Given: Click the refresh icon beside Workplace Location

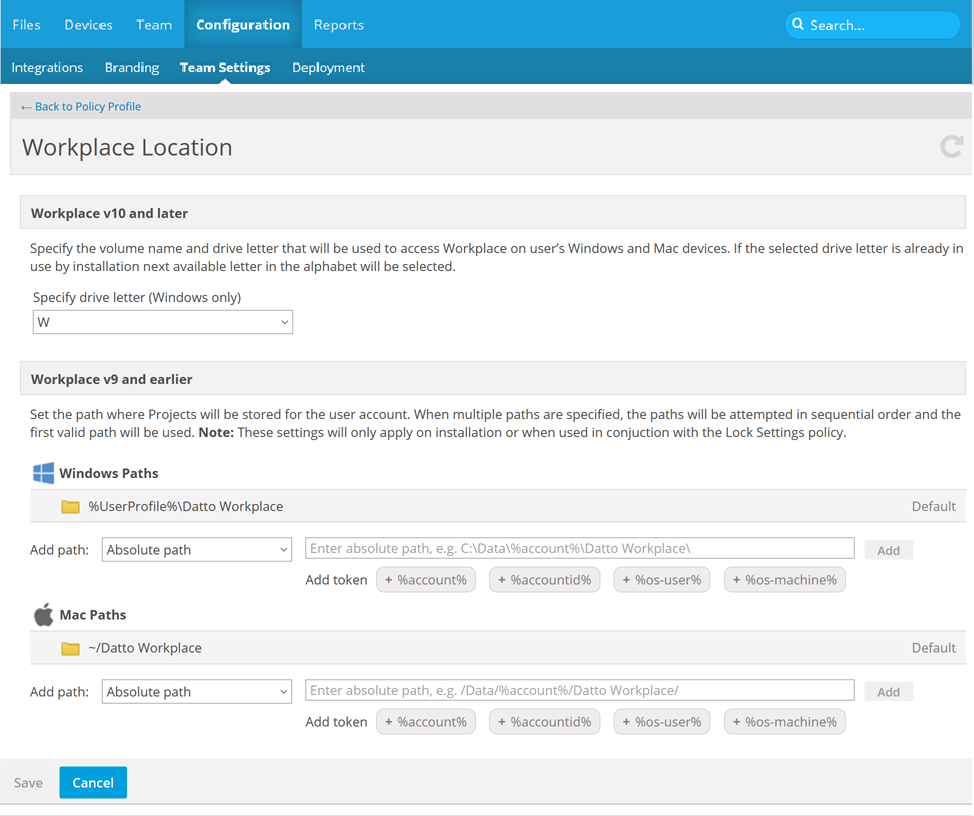Looking at the screenshot, I should (x=950, y=147).
